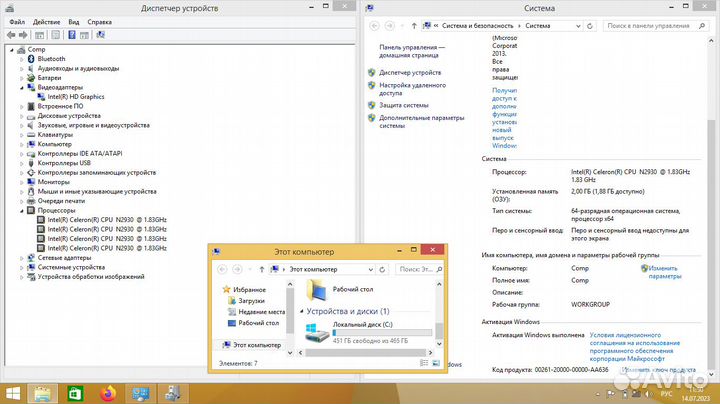
Task: Click the Forward arrow in Device Manager toolbar
Action: 23,35
